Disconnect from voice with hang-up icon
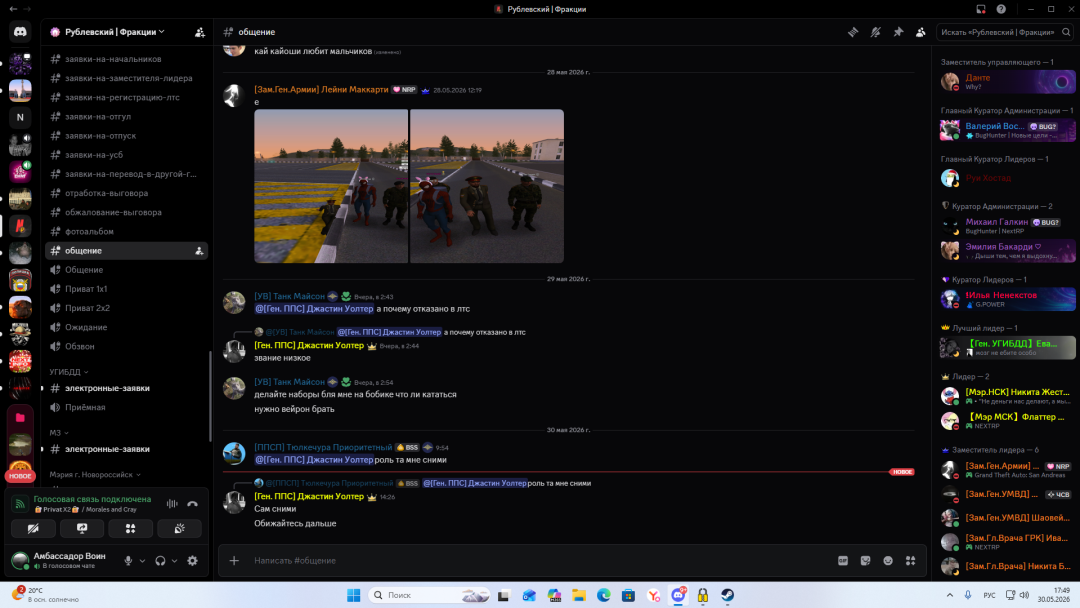The height and width of the screenshot is (608, 1080). tap(192, 504)
